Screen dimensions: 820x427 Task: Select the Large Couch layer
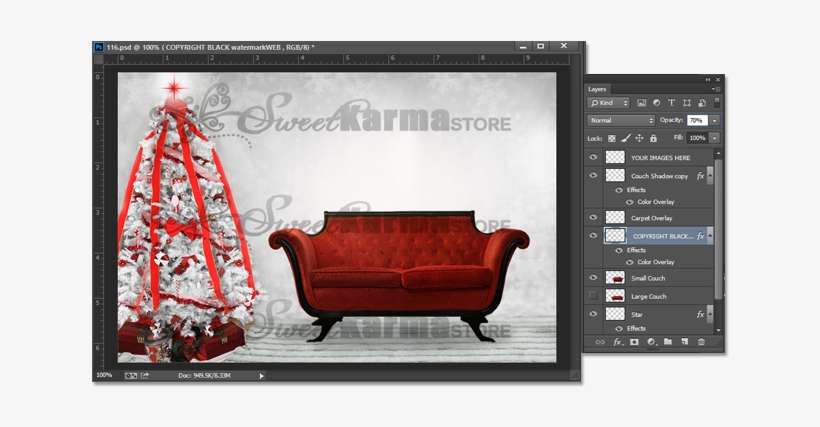(650, 296)
